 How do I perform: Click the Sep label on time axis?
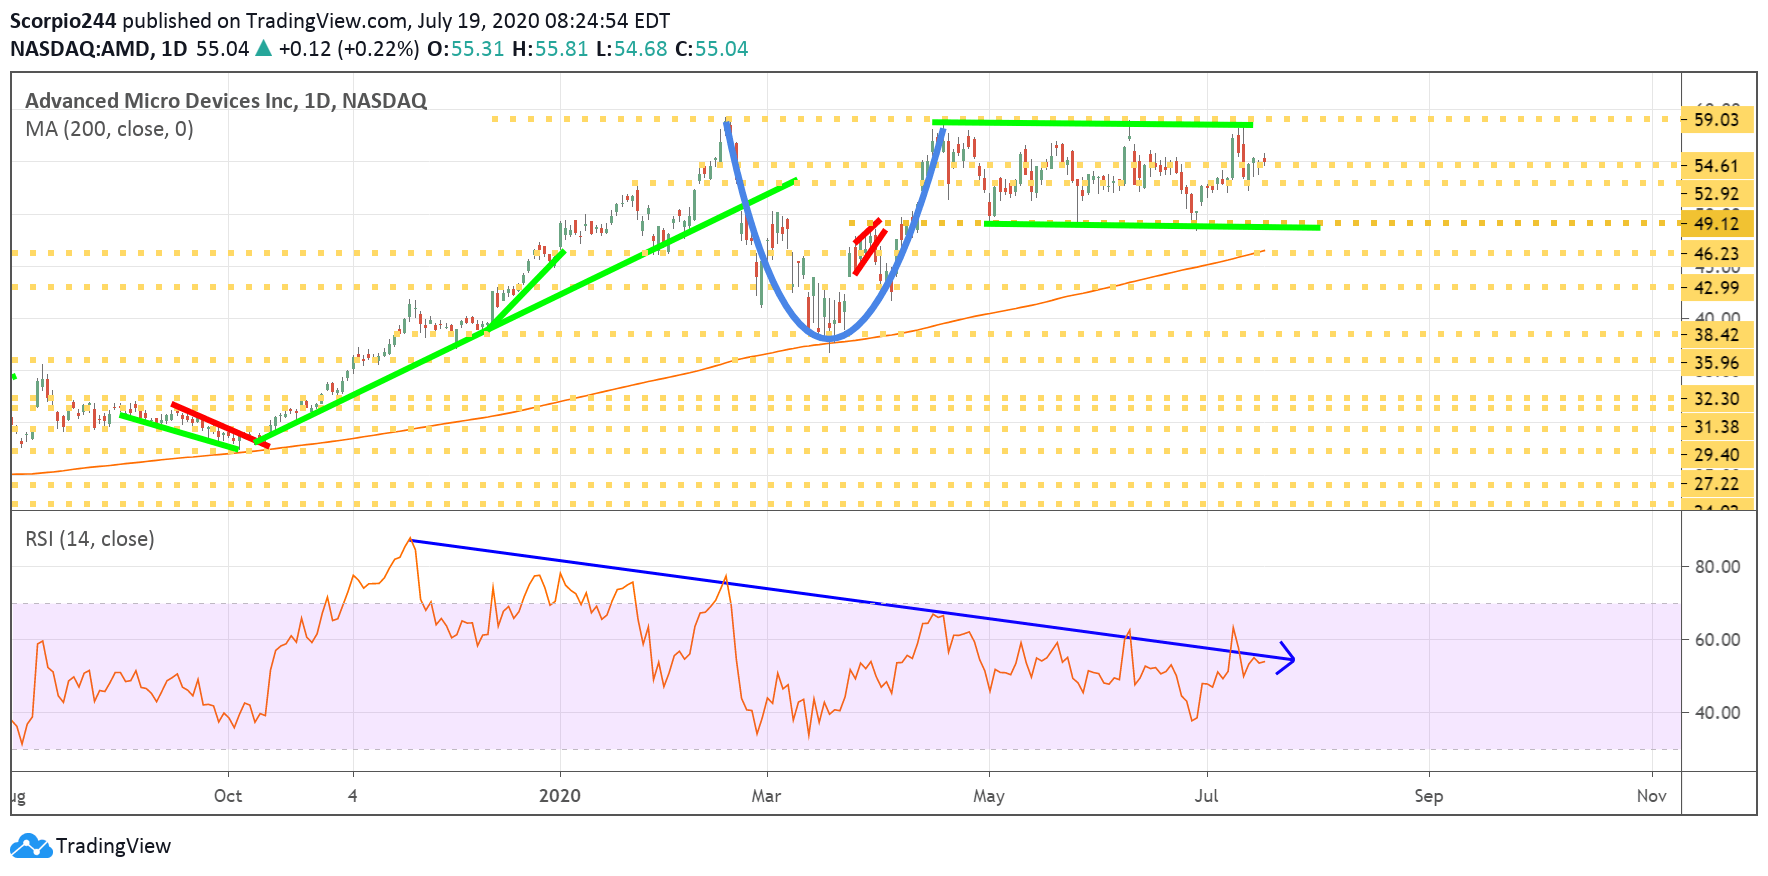pos(1429,797)
